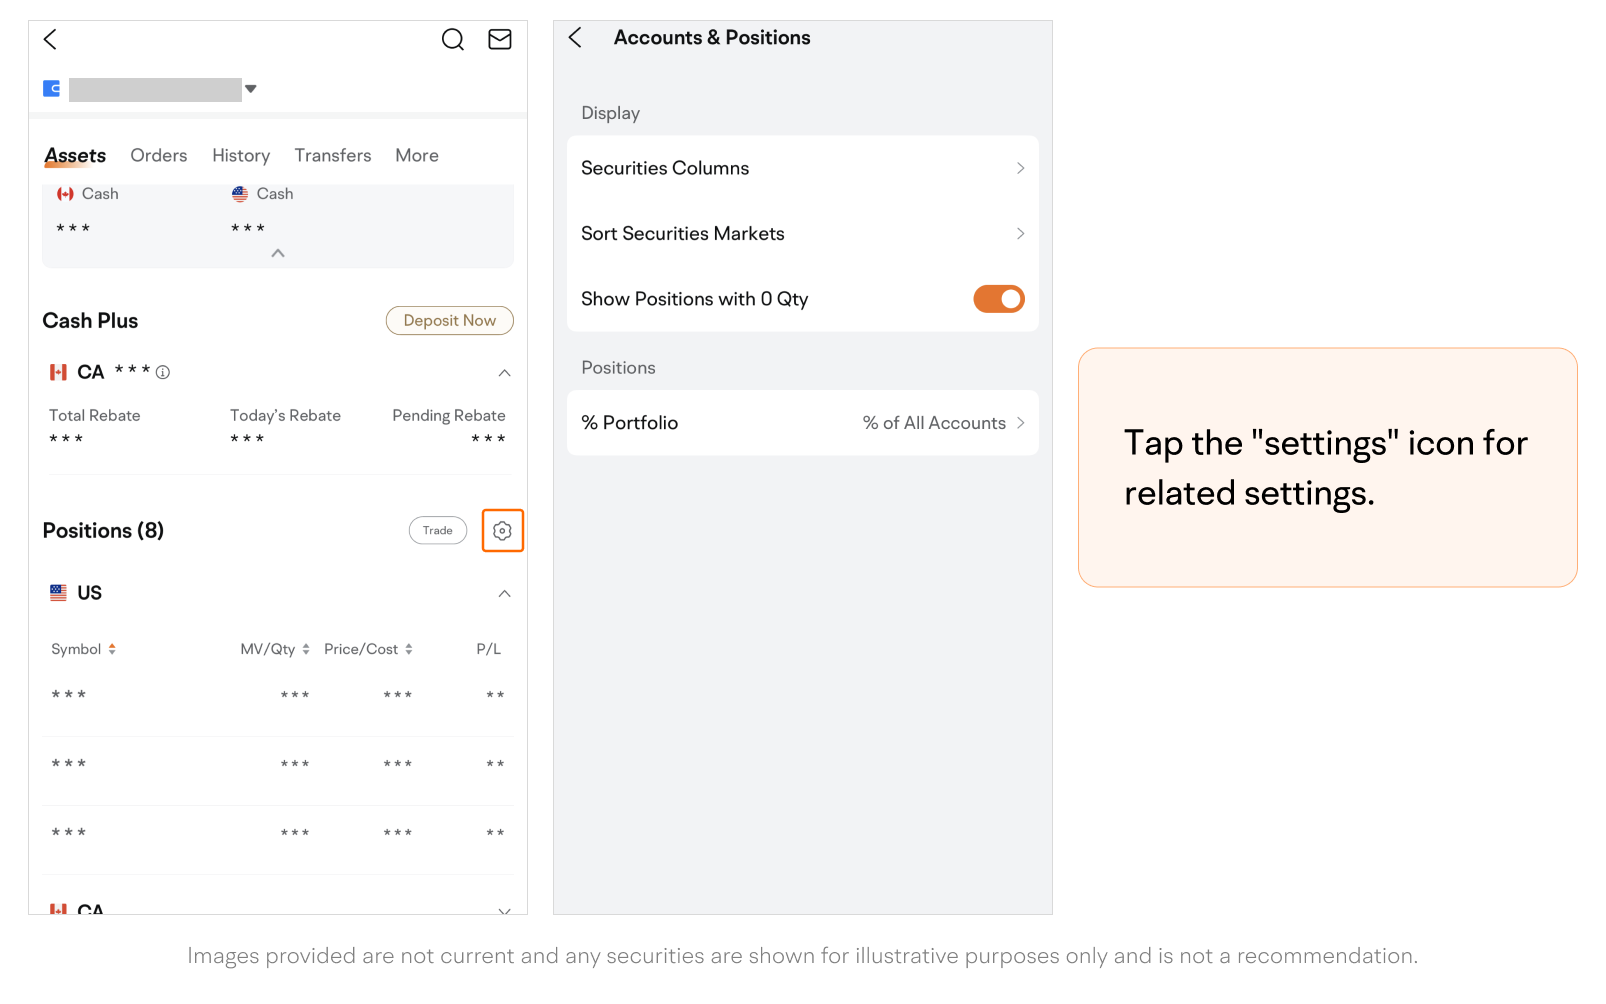Open the messages envelope icon
Viewport: 1606px width, 1004px height.
pos(500,39)
